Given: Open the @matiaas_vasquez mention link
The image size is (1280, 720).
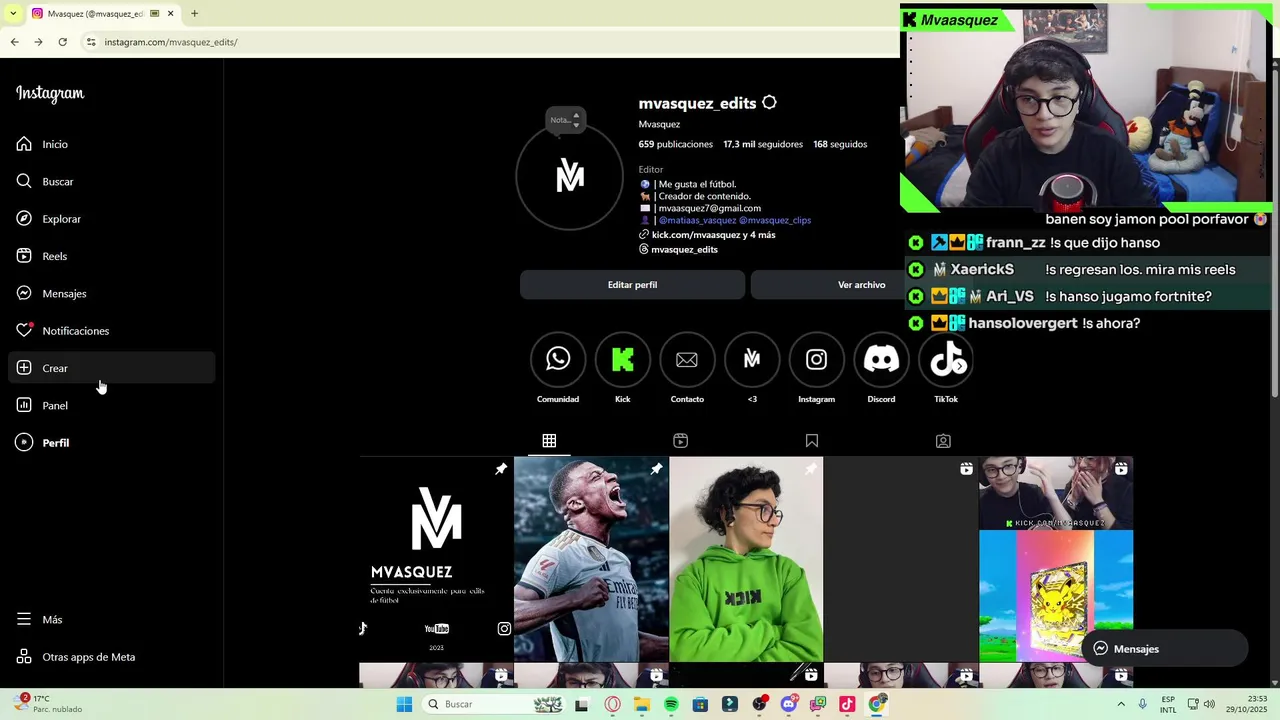Looking at the screenshot, I should 697,220.
